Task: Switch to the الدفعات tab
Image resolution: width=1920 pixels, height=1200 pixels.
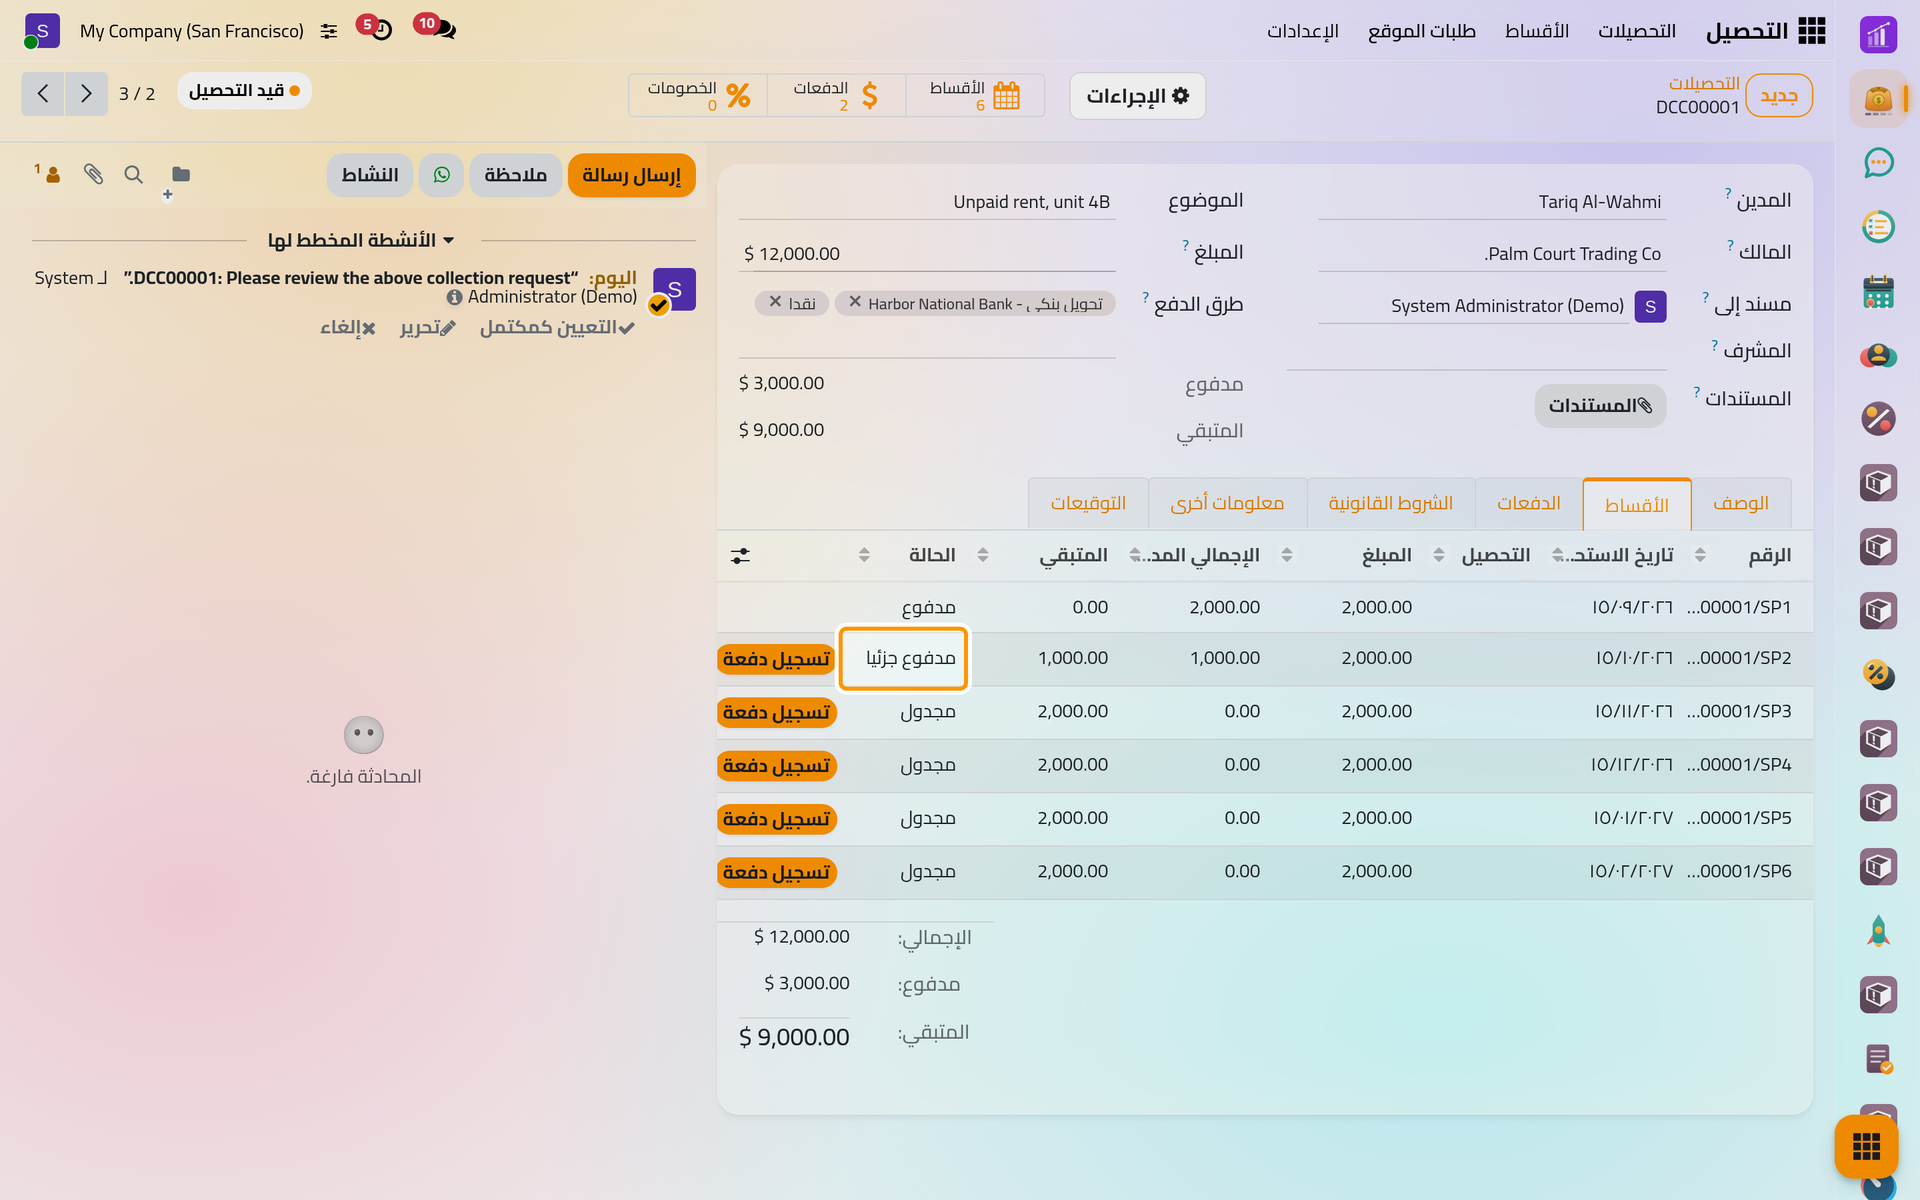Action: coord(1528,503)
